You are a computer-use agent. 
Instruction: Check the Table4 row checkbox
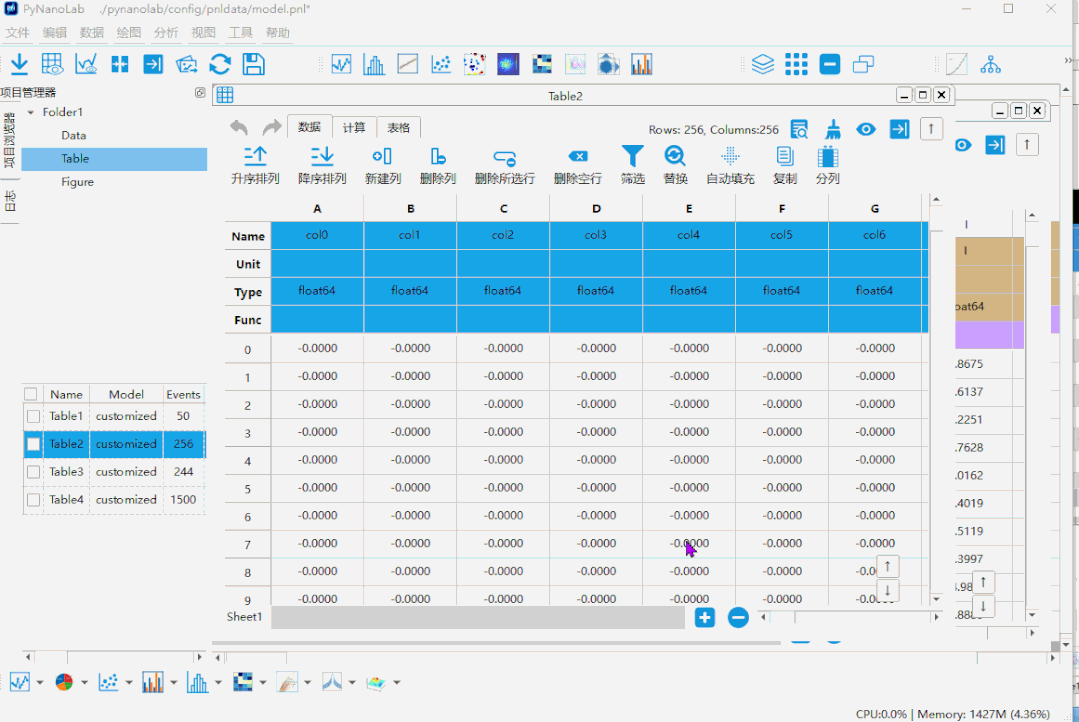[33, 500]
